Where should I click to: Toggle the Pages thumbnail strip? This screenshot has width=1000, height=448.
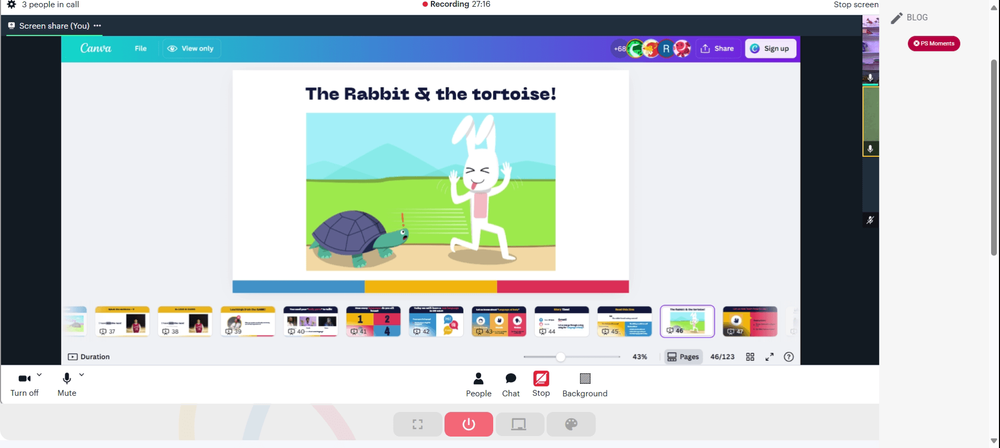682,357
